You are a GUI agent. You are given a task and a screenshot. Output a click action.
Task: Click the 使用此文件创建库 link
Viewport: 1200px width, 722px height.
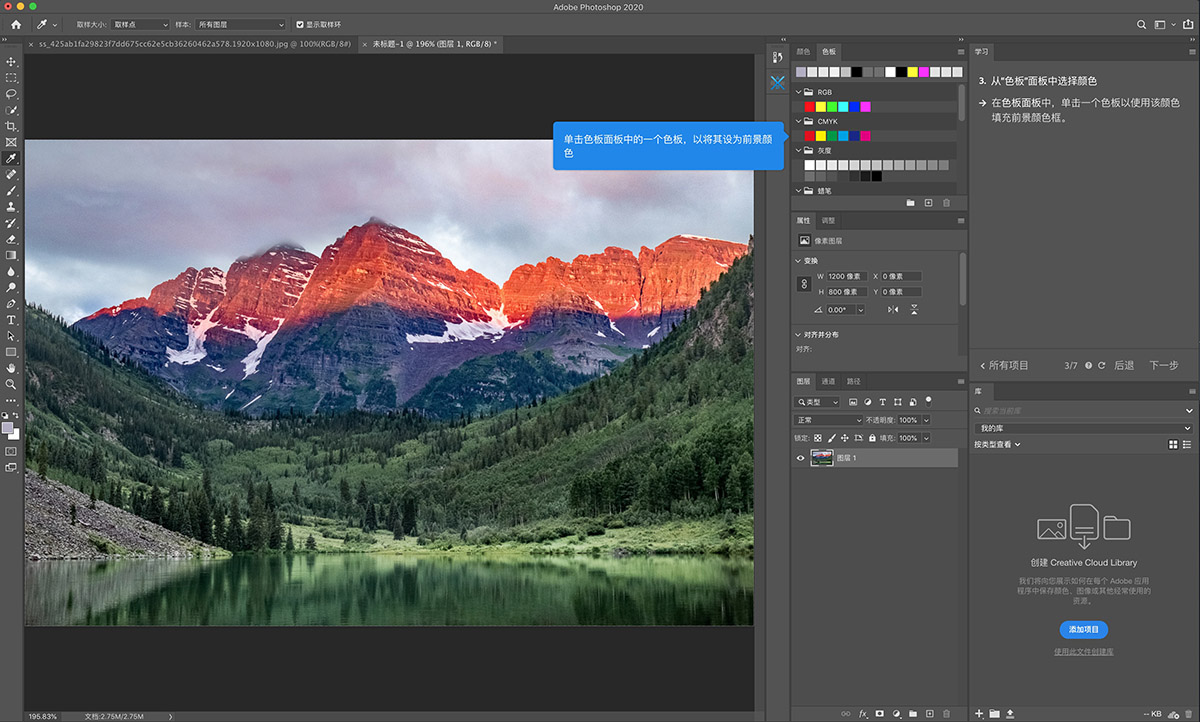click(x=1084, y=652)
